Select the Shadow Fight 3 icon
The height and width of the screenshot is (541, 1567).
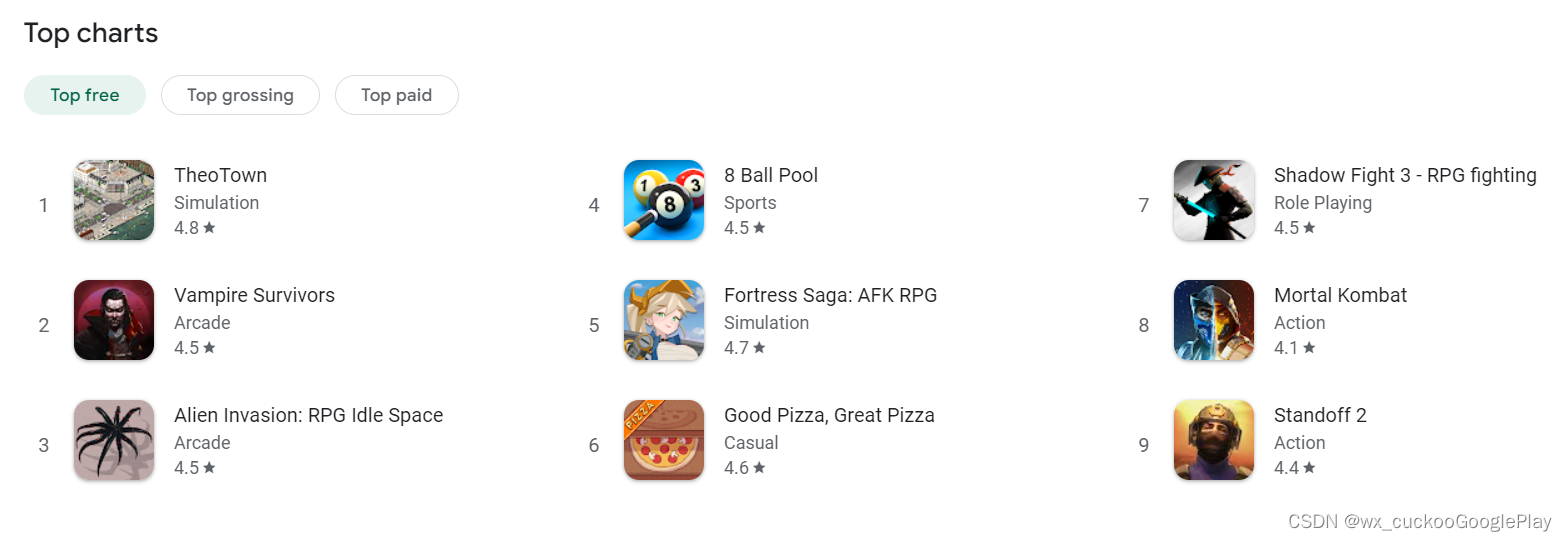pos(1214,200)
